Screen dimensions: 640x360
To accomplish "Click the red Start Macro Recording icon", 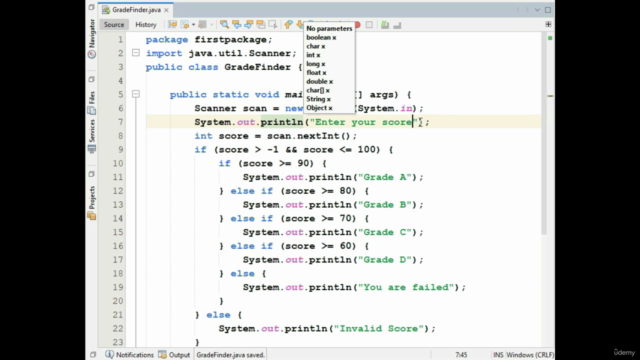I will [x=358, y=25].
